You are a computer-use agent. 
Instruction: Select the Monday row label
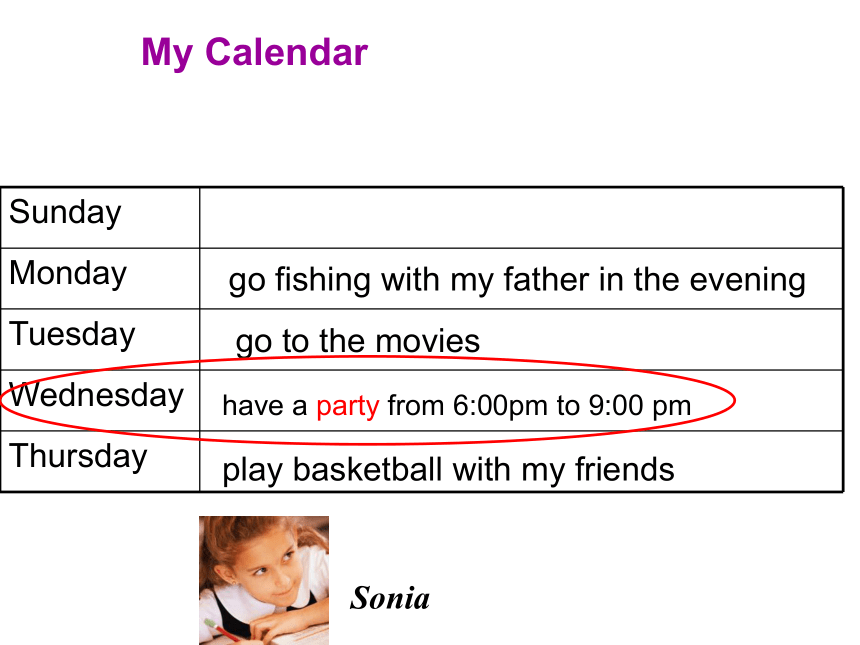(68, 274)
